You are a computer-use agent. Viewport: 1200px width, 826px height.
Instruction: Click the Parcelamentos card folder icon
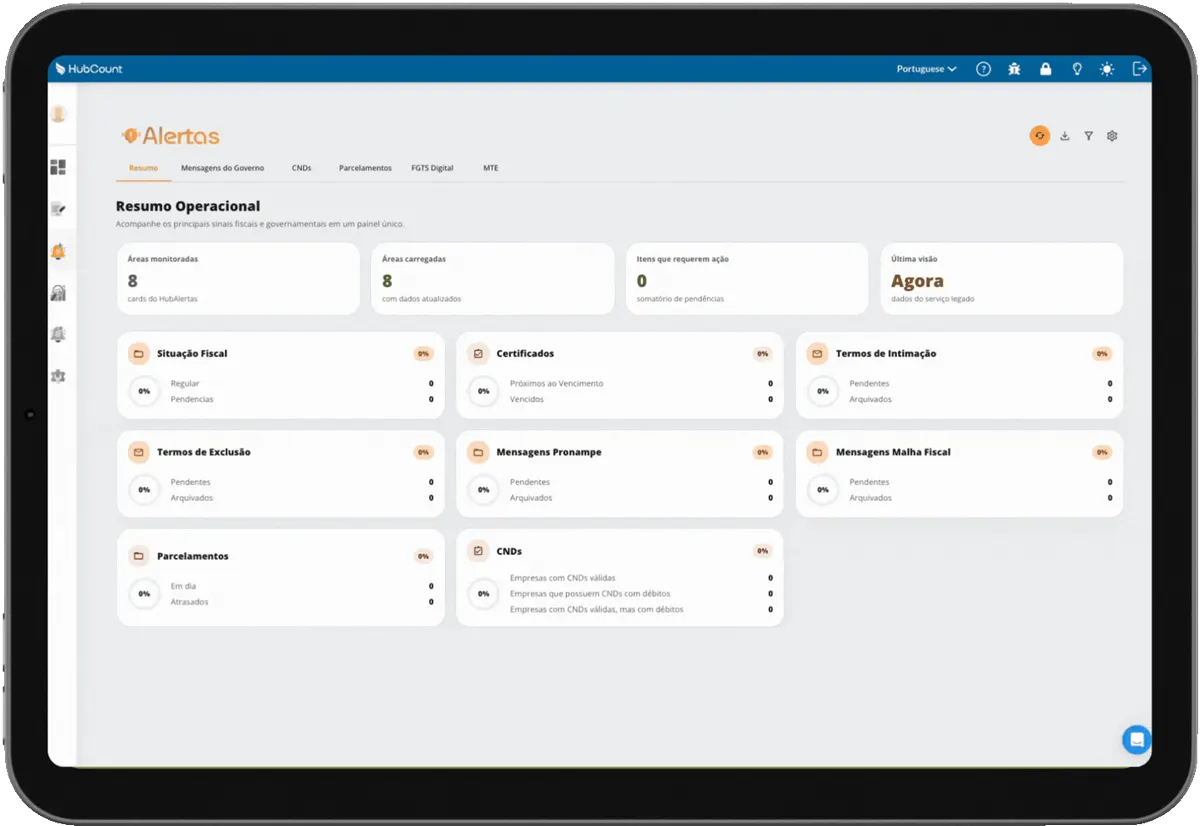[138, 556]
